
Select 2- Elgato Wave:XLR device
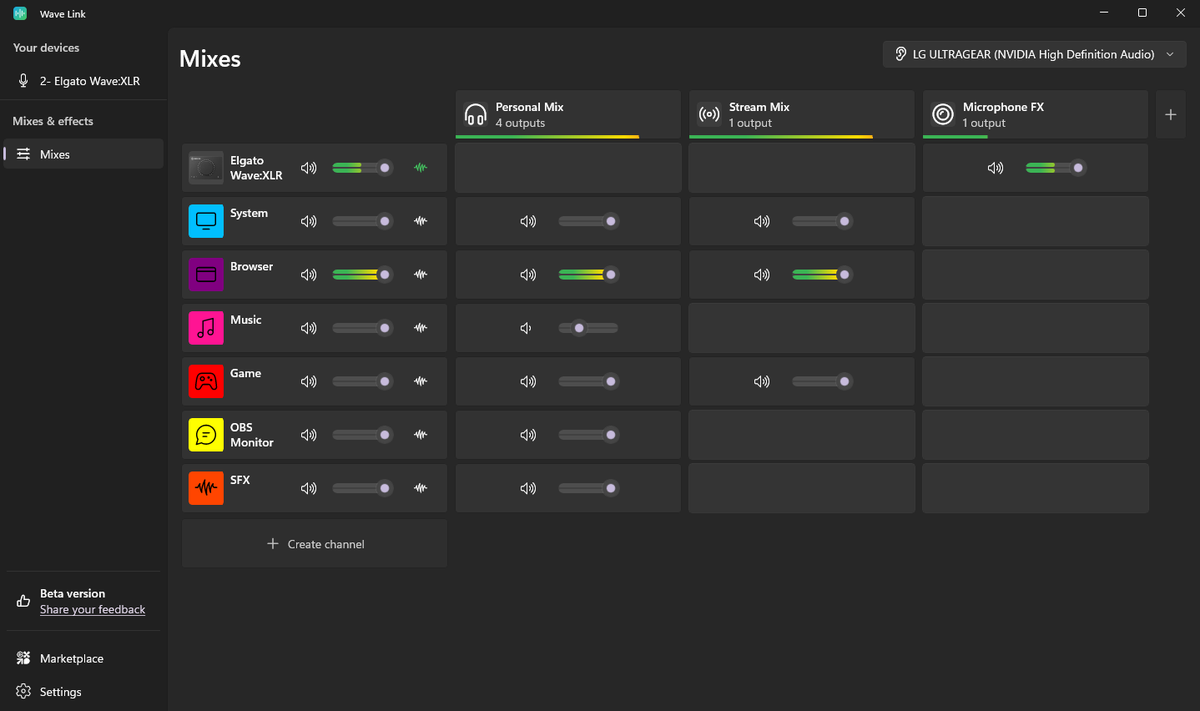pos(84,81)
